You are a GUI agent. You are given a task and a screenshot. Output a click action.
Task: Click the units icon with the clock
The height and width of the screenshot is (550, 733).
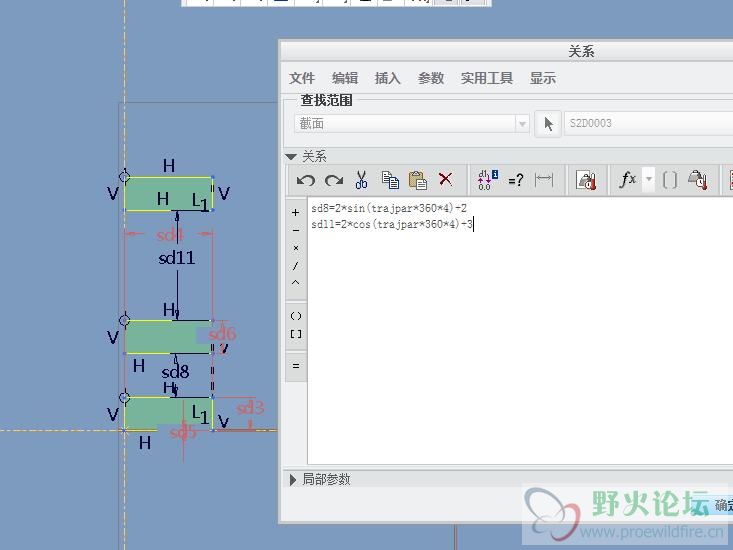[697, 180]
